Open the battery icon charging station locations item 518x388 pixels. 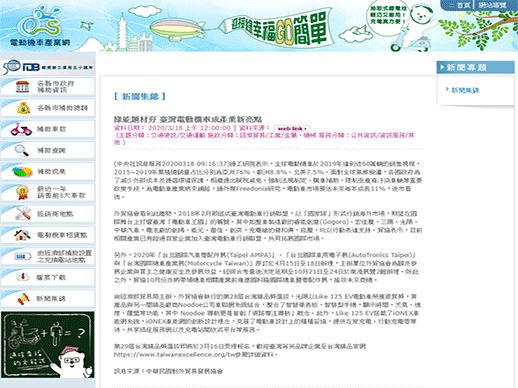click(x=48, y=256)
